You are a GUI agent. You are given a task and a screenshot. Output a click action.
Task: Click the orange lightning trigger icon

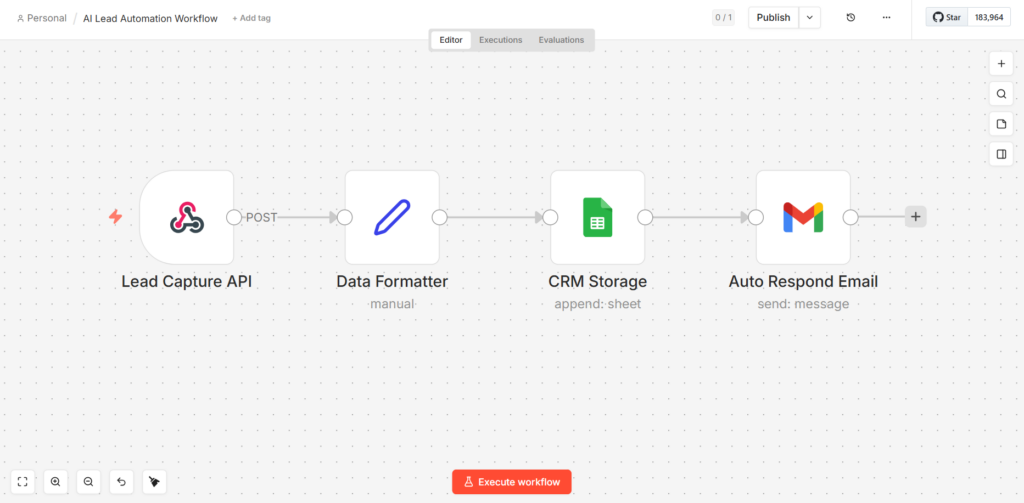pyautogui.click(x=116, y=217)
